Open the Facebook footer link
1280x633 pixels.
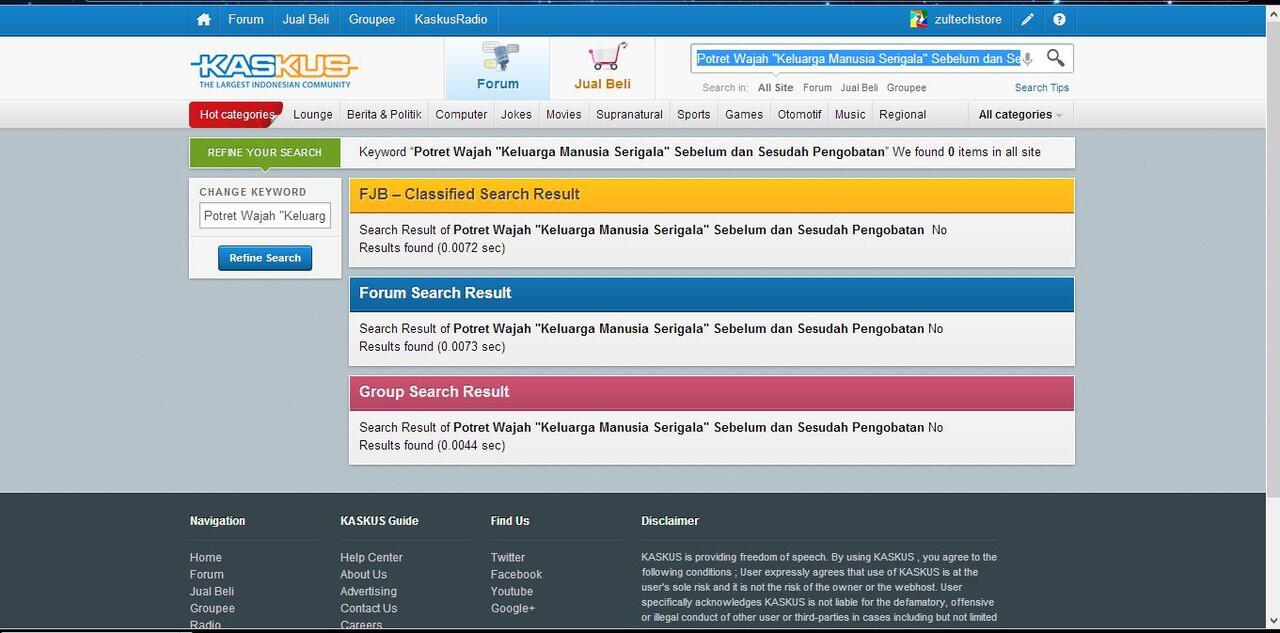pos(516,575)
